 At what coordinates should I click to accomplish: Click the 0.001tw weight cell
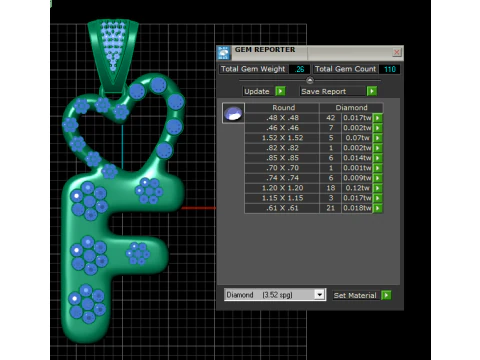tap(357, 168)
